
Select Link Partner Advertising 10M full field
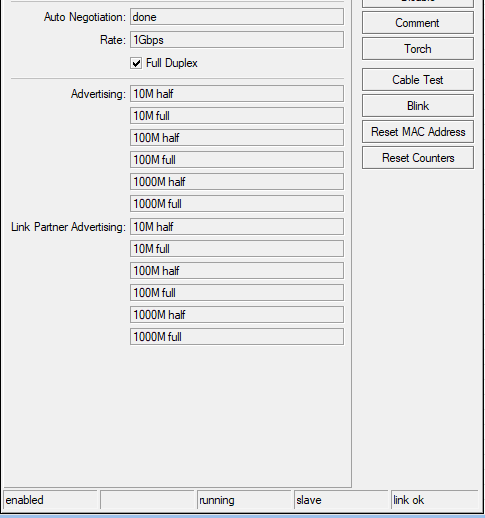237,249
